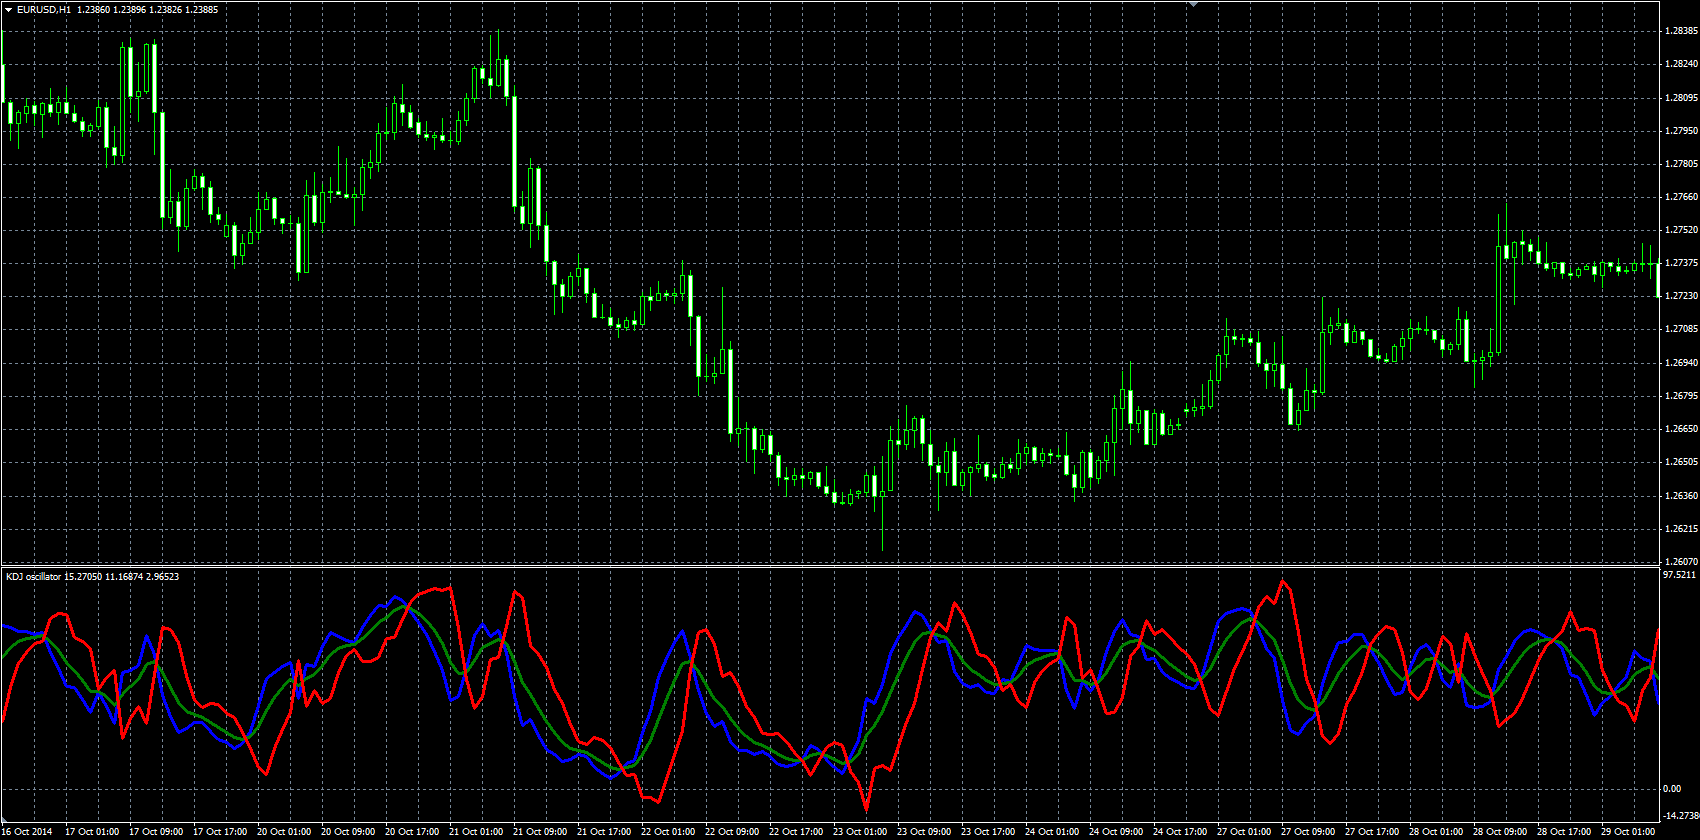Click the "20 Oct 17:00" time label
Screen dimensions: 1700x840
tap(412, 832)
